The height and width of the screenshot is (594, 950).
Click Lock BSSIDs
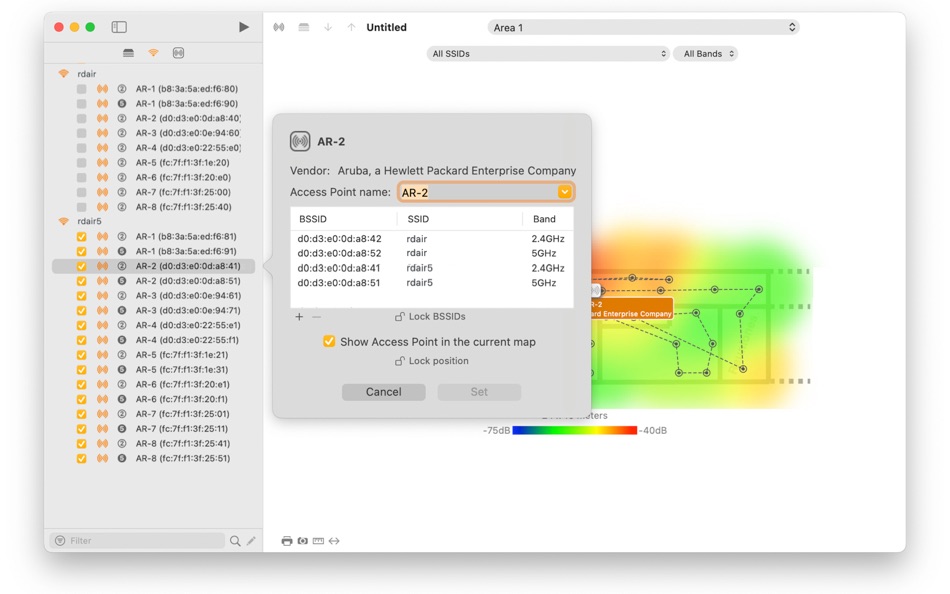coord(430,316)
